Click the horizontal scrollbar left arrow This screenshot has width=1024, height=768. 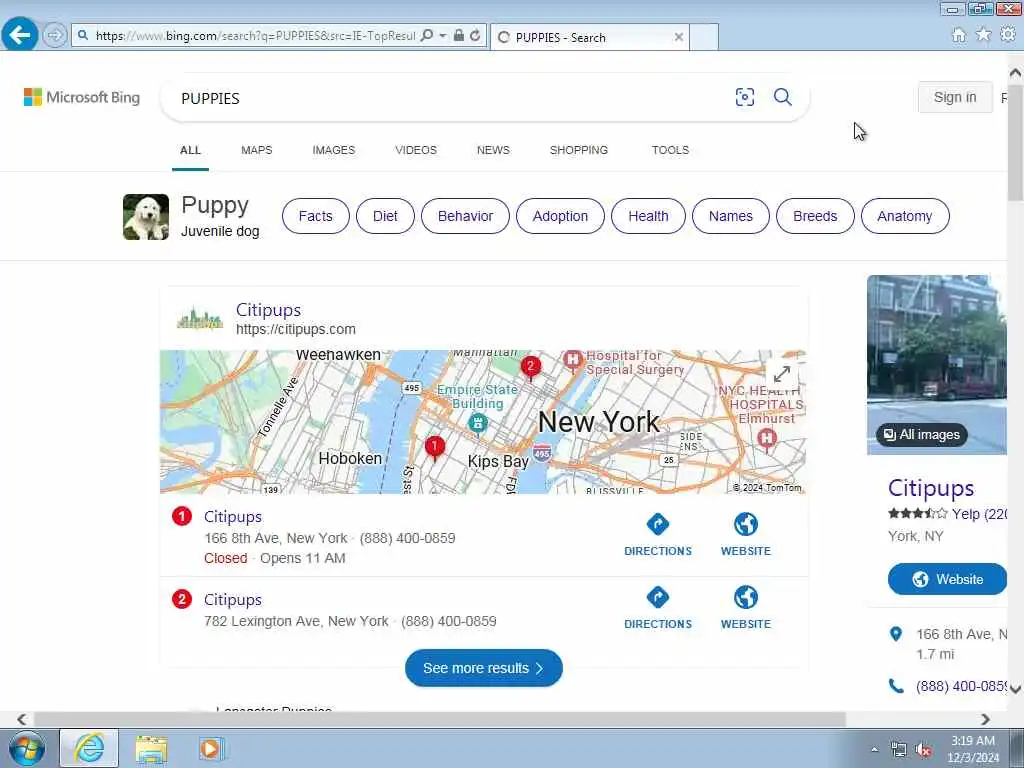pos(22,719)
